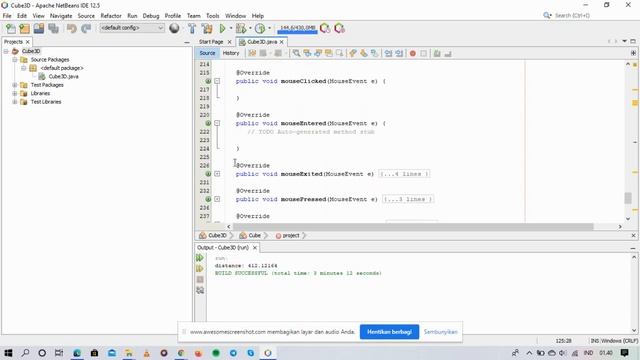The height and width of the screenshot is (360, 640).
Task: Open the Debug menu
Action: pyautogui.click(x=151, y=16)
